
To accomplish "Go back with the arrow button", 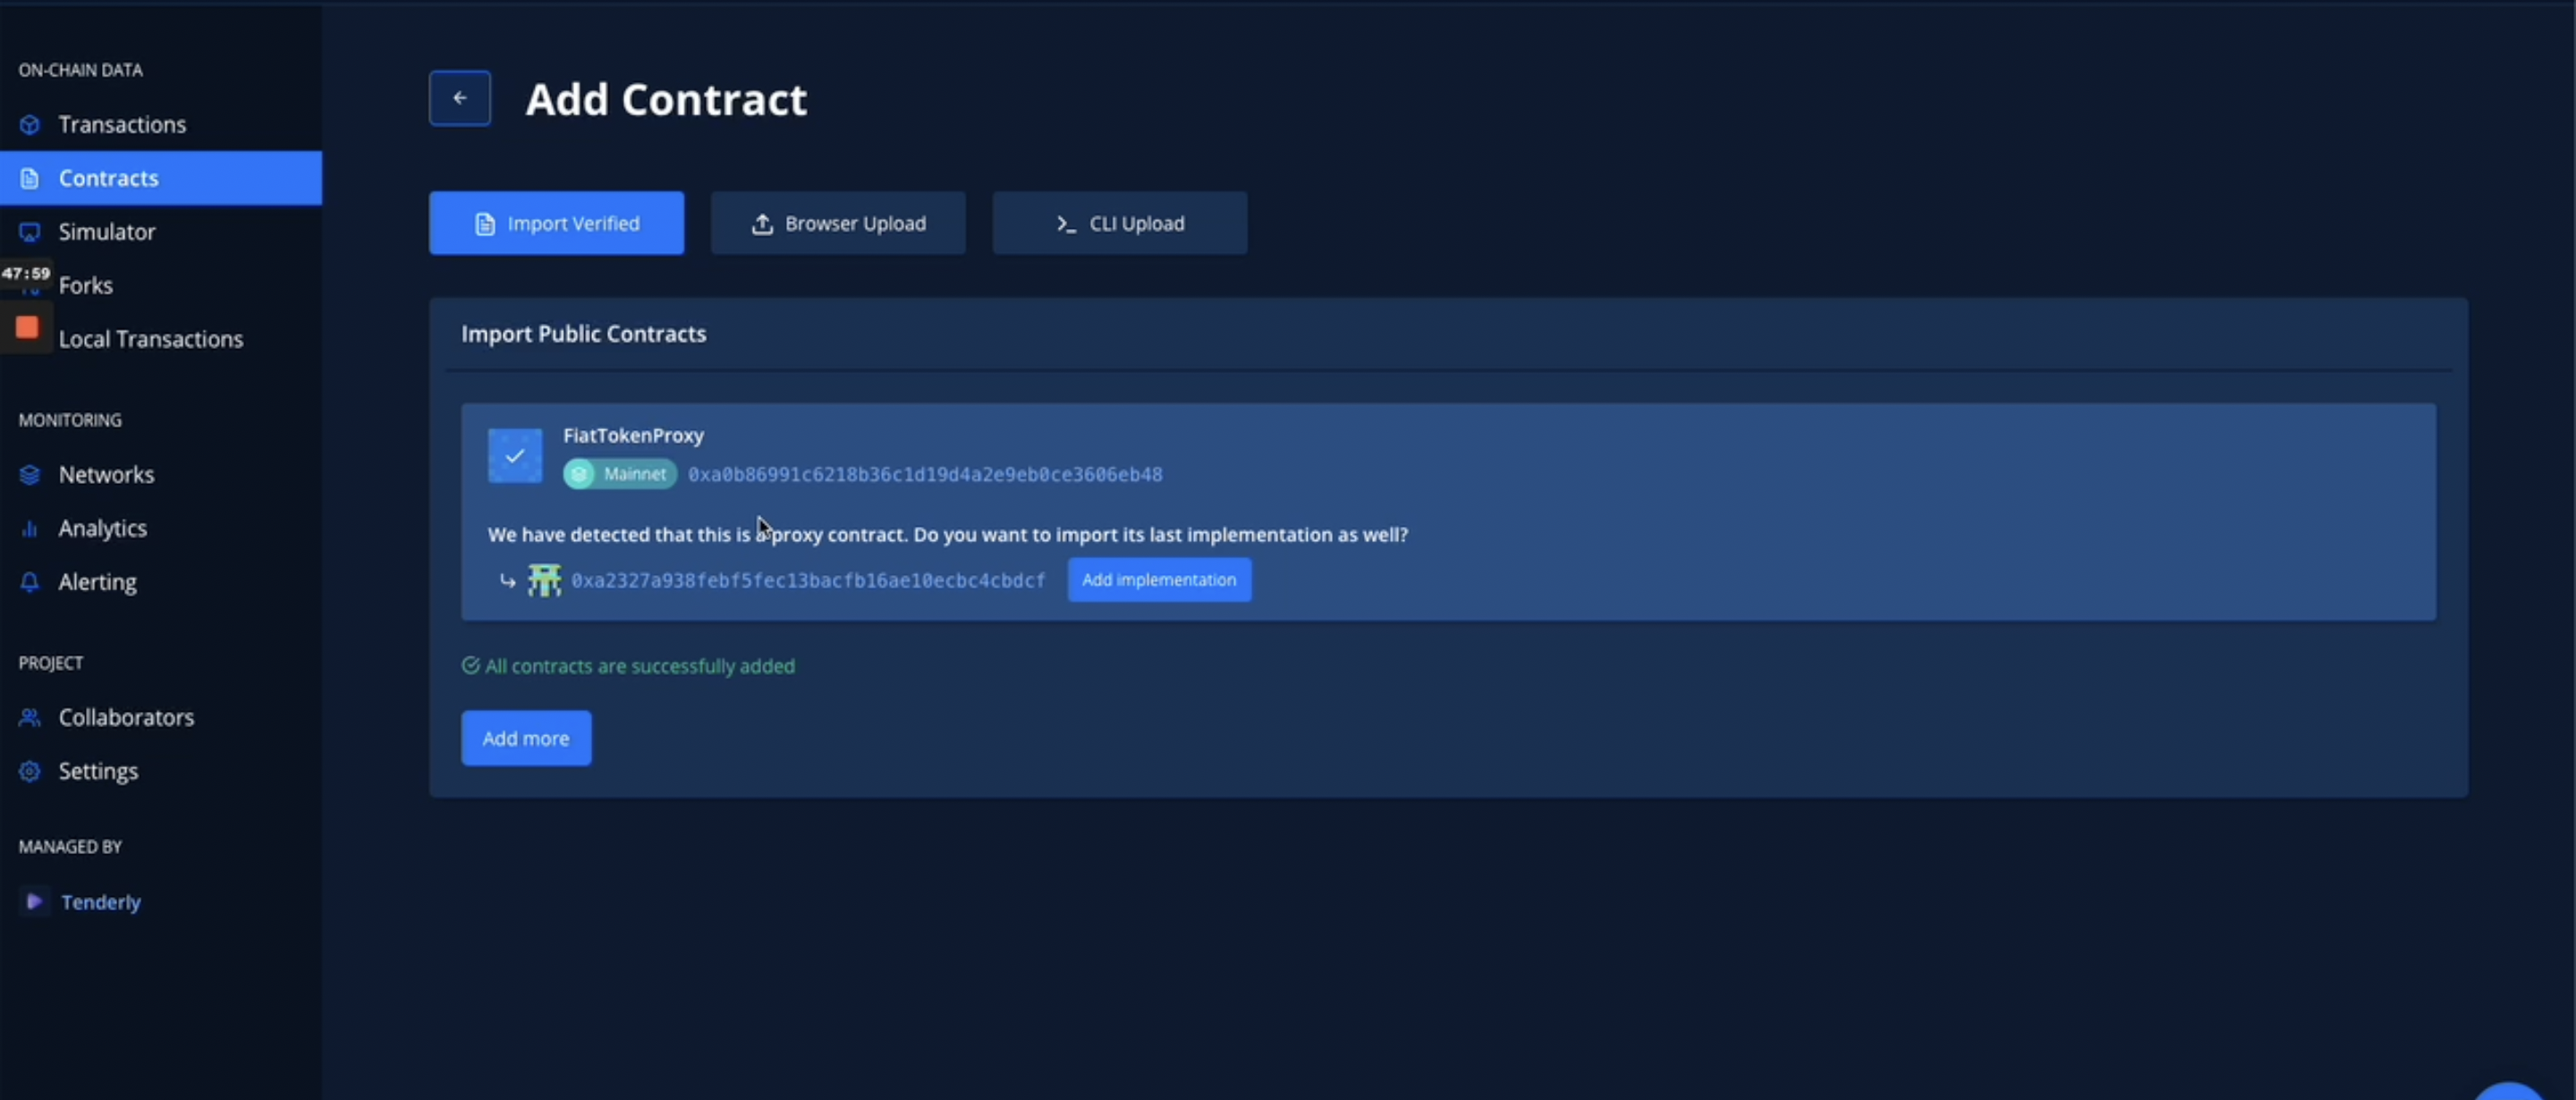I will [x=460, y=98].
